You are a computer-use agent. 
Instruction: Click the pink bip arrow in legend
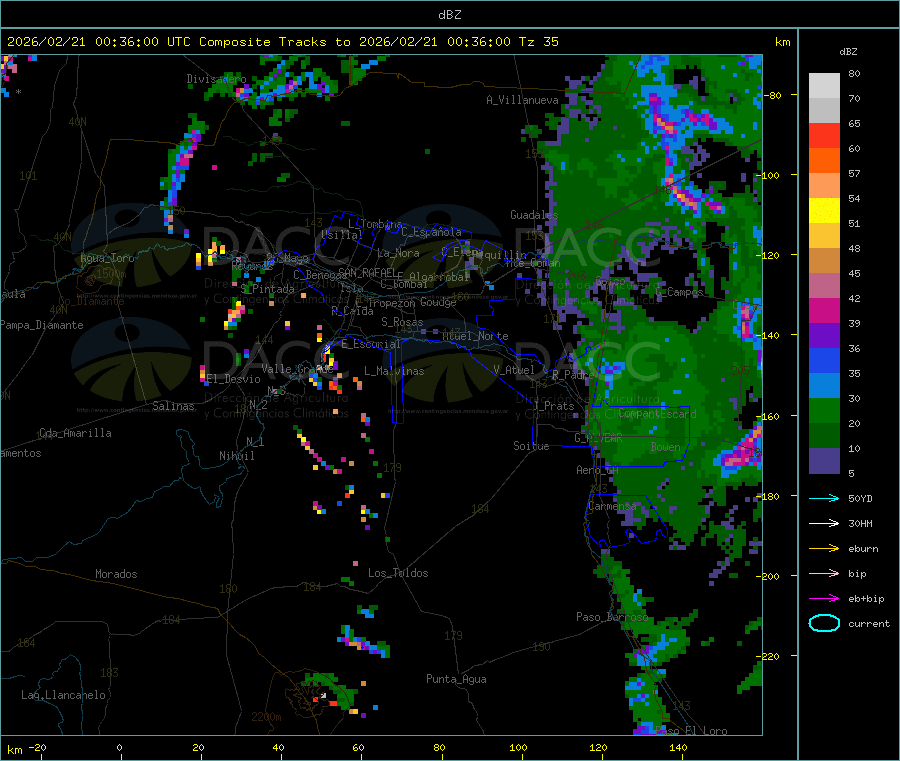pyautogui.click(x=824, y=573)
